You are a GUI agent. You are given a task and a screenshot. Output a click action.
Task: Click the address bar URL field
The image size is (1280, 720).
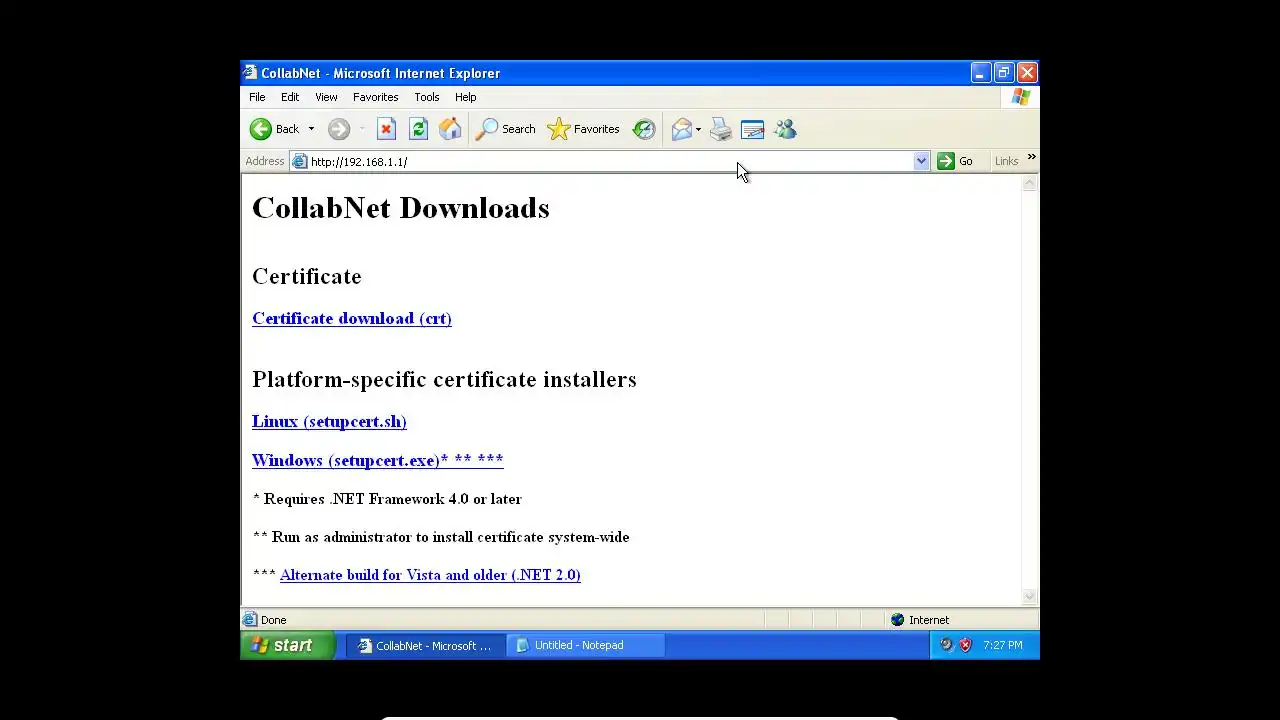(609, 161)
